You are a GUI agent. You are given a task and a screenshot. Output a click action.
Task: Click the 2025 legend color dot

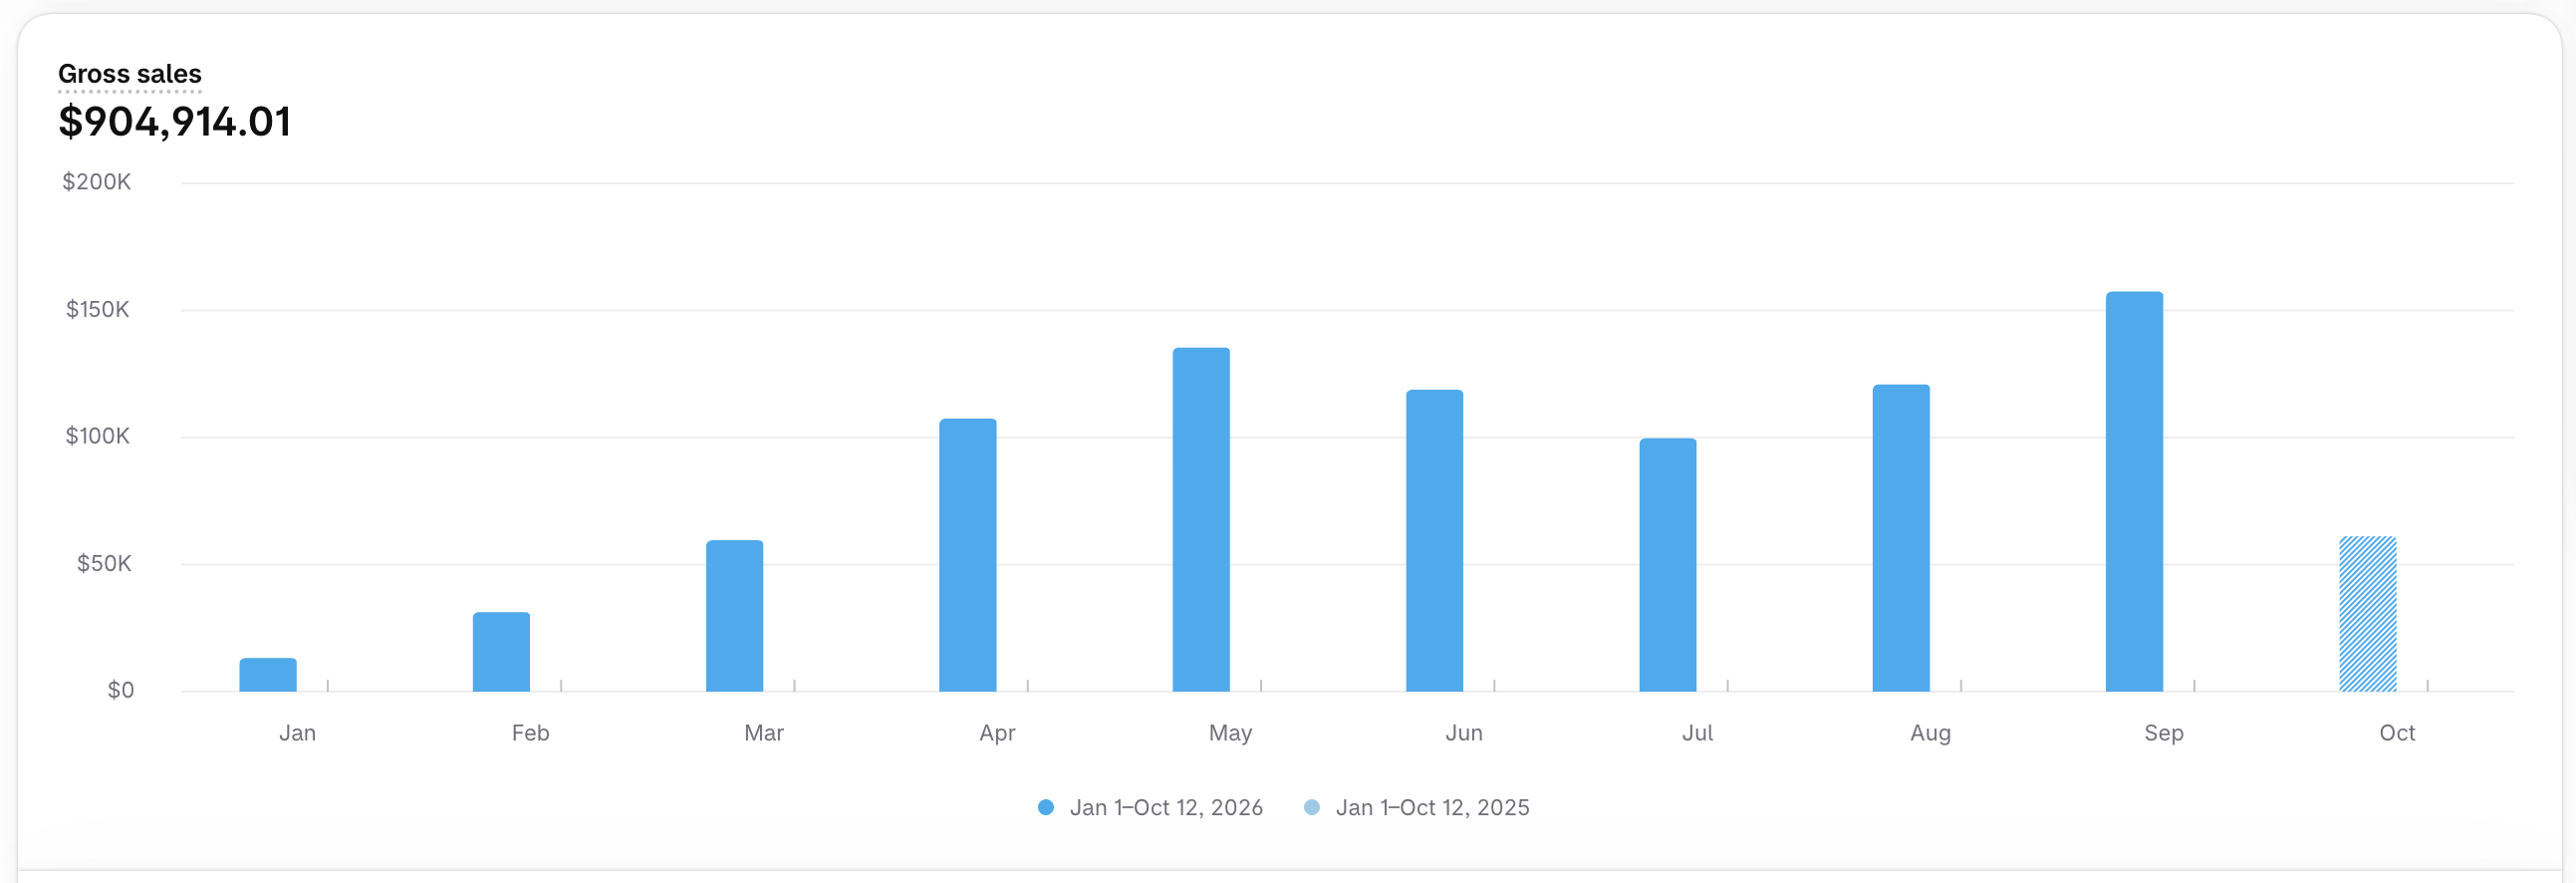(1312, 808)
